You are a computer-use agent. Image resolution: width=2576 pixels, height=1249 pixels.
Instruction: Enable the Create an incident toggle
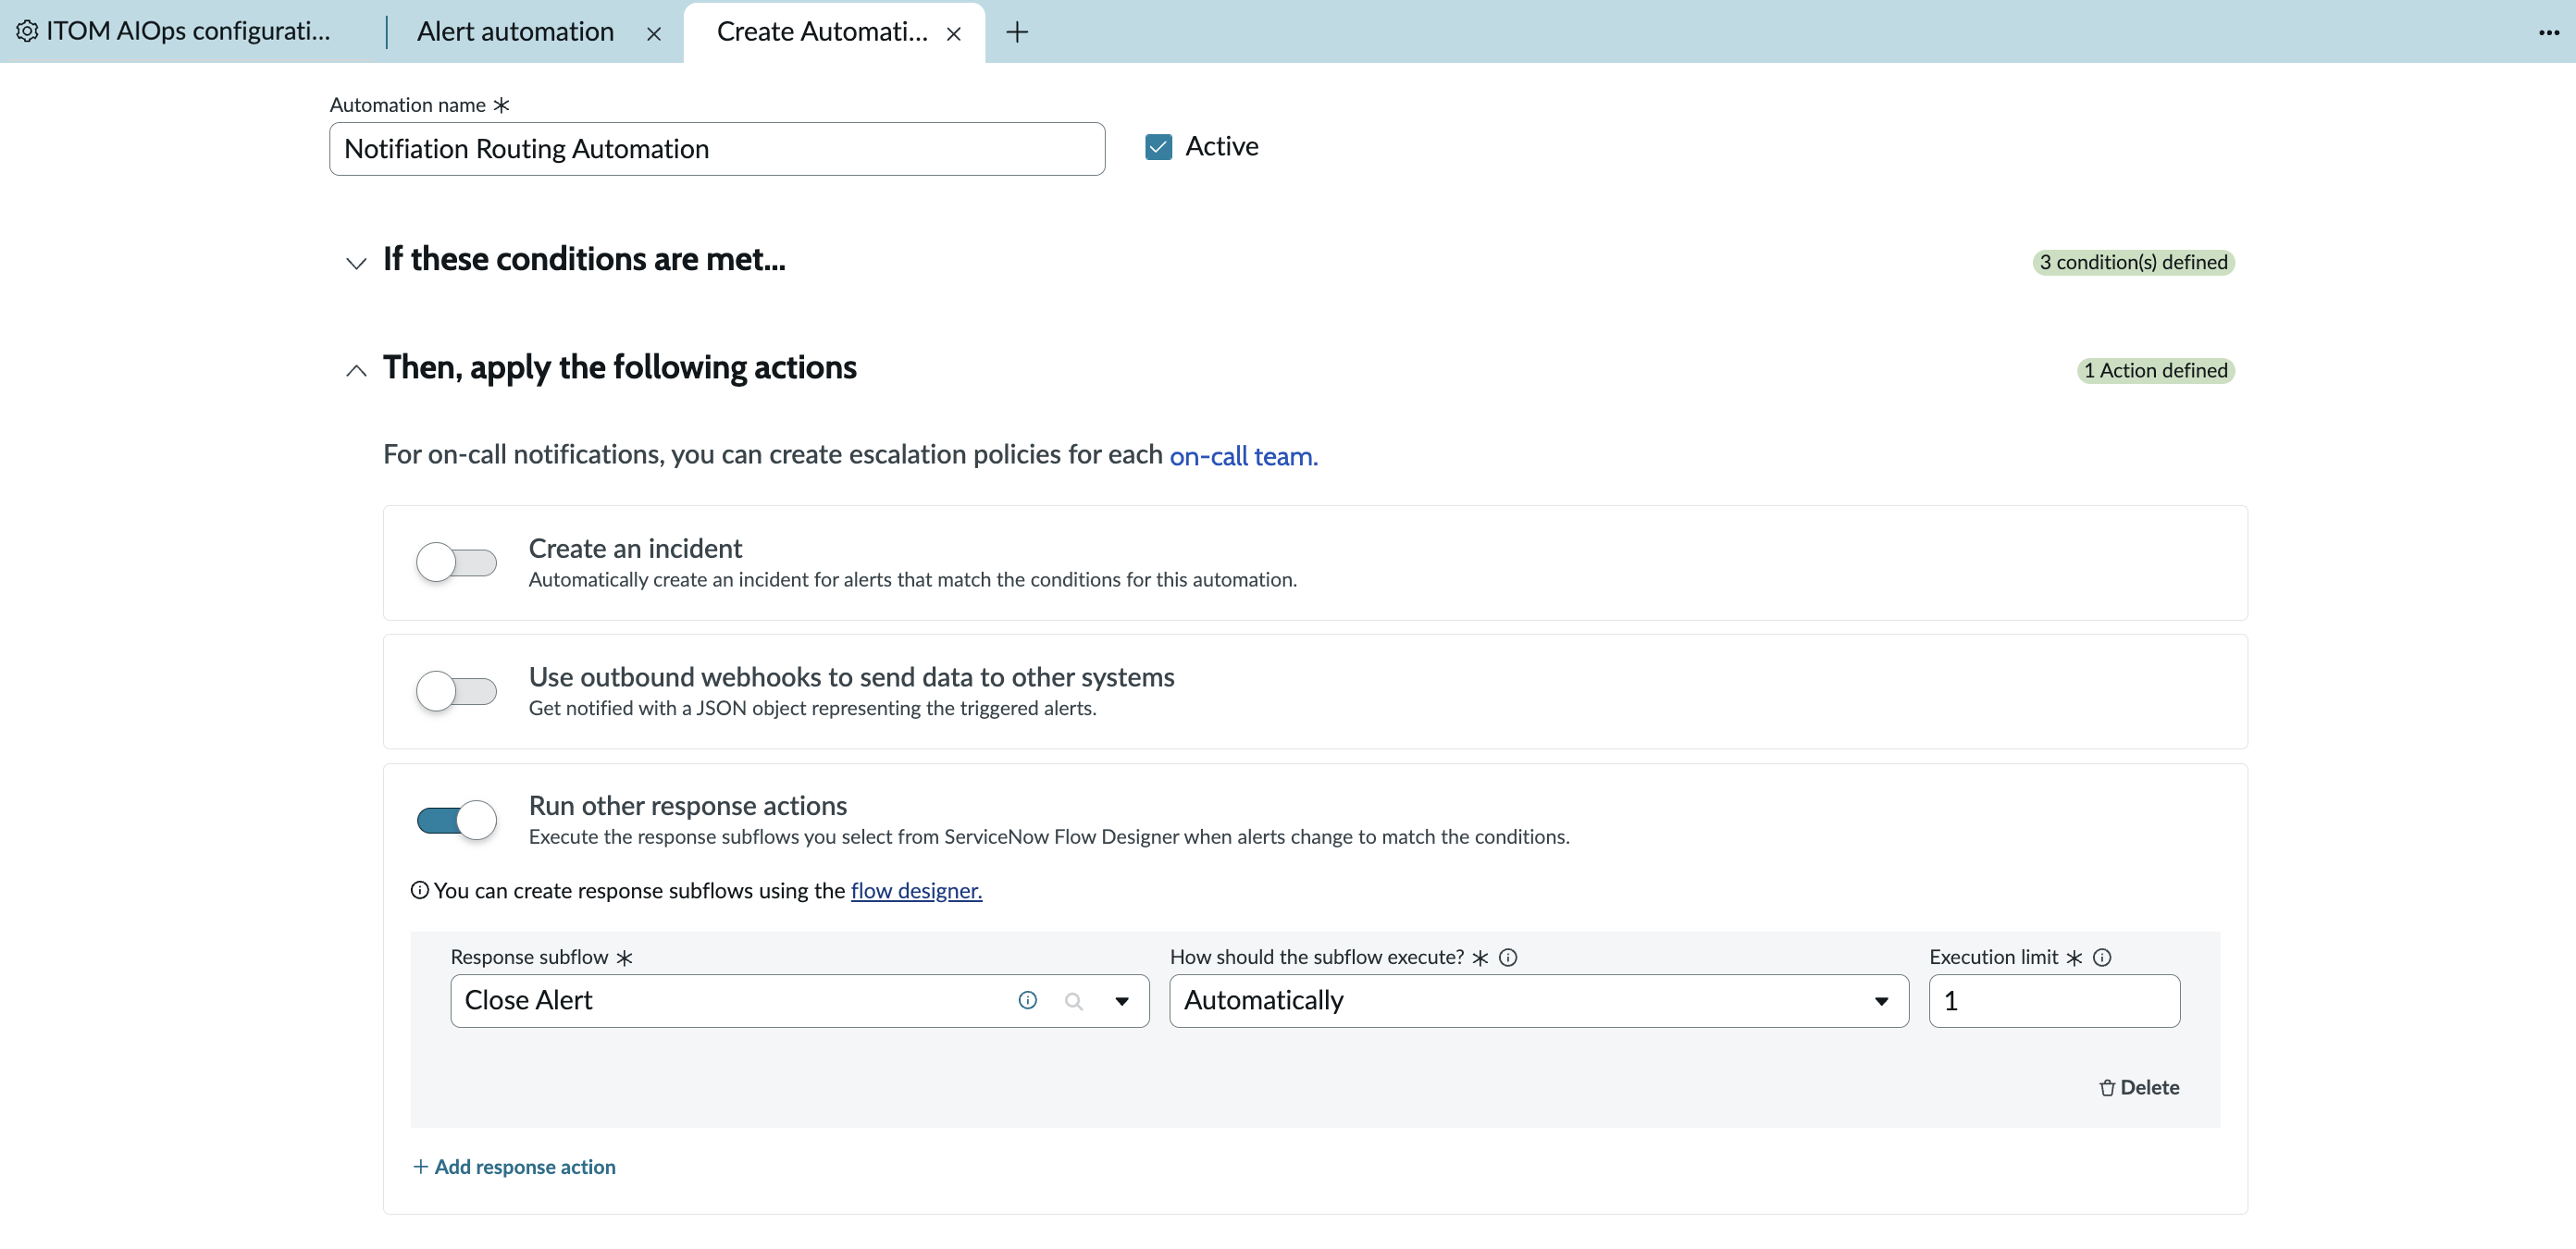[x=456, y=562]
